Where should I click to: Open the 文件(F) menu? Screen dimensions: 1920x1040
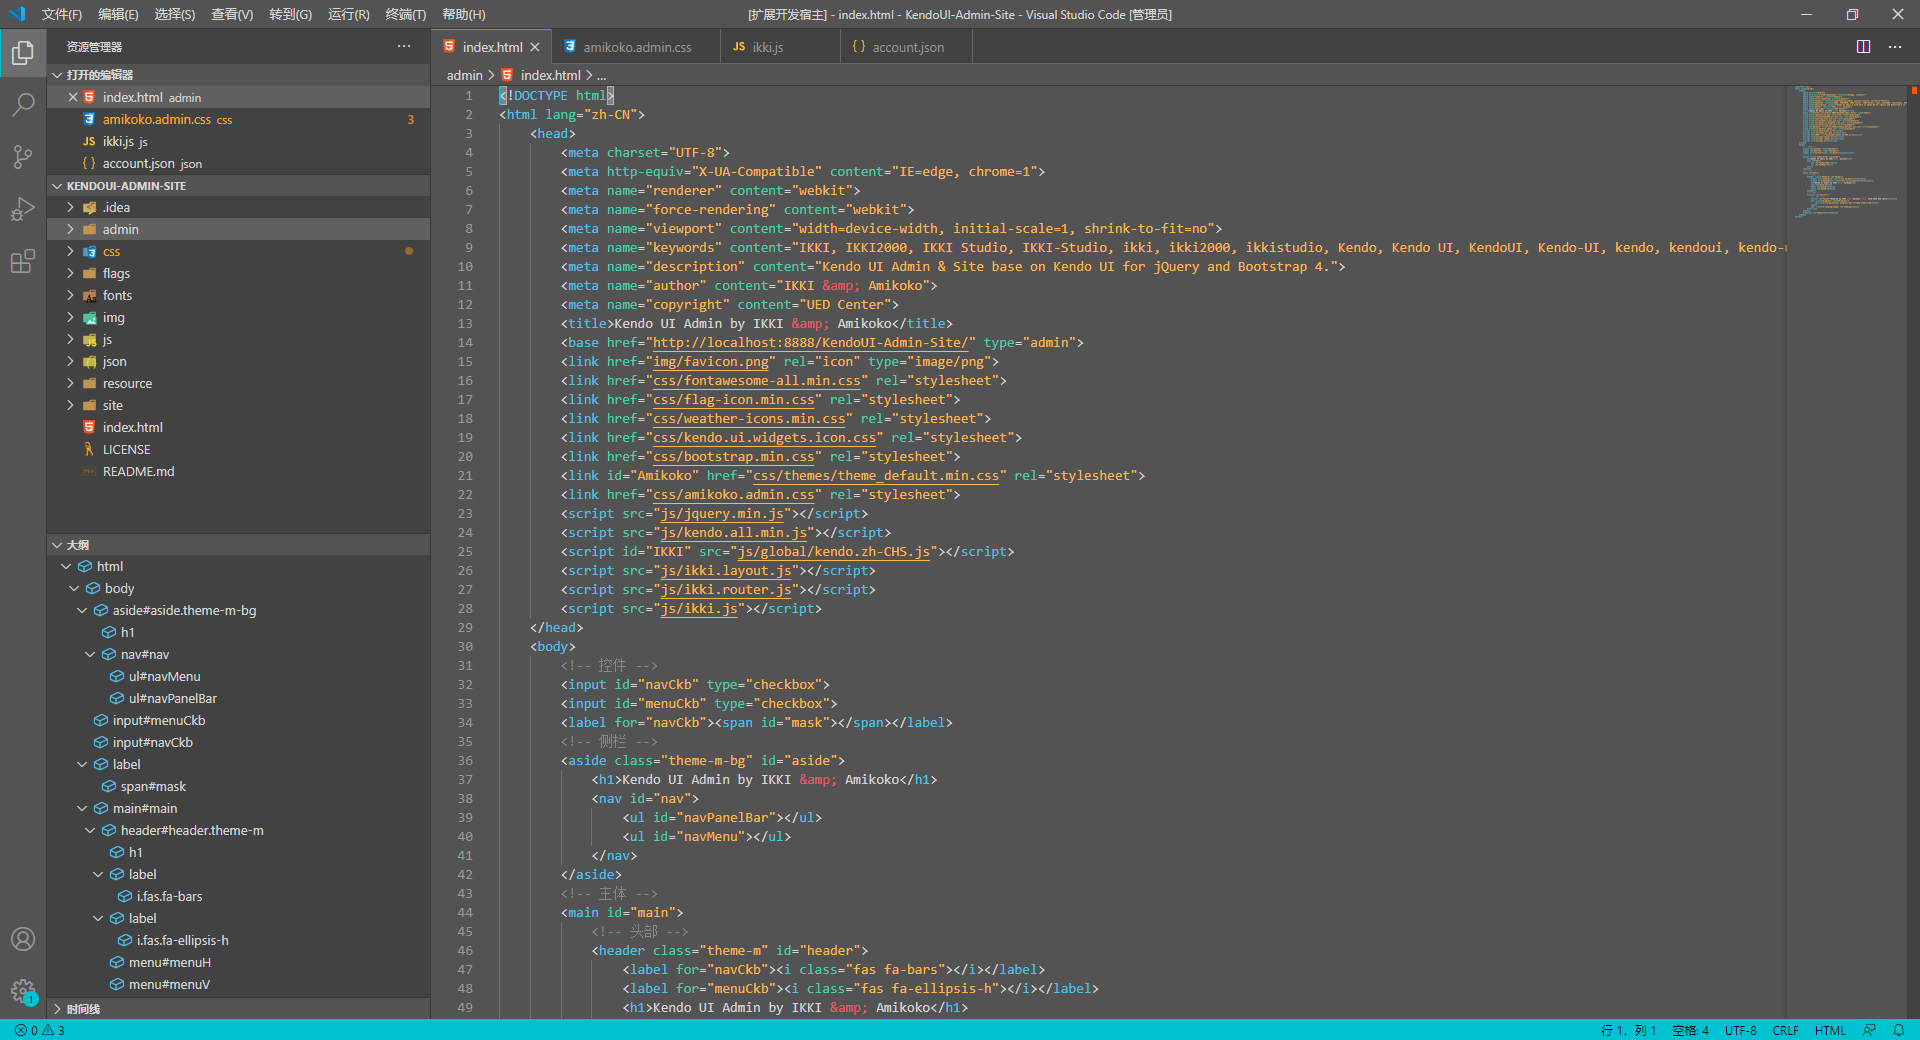tap(61, 14)
